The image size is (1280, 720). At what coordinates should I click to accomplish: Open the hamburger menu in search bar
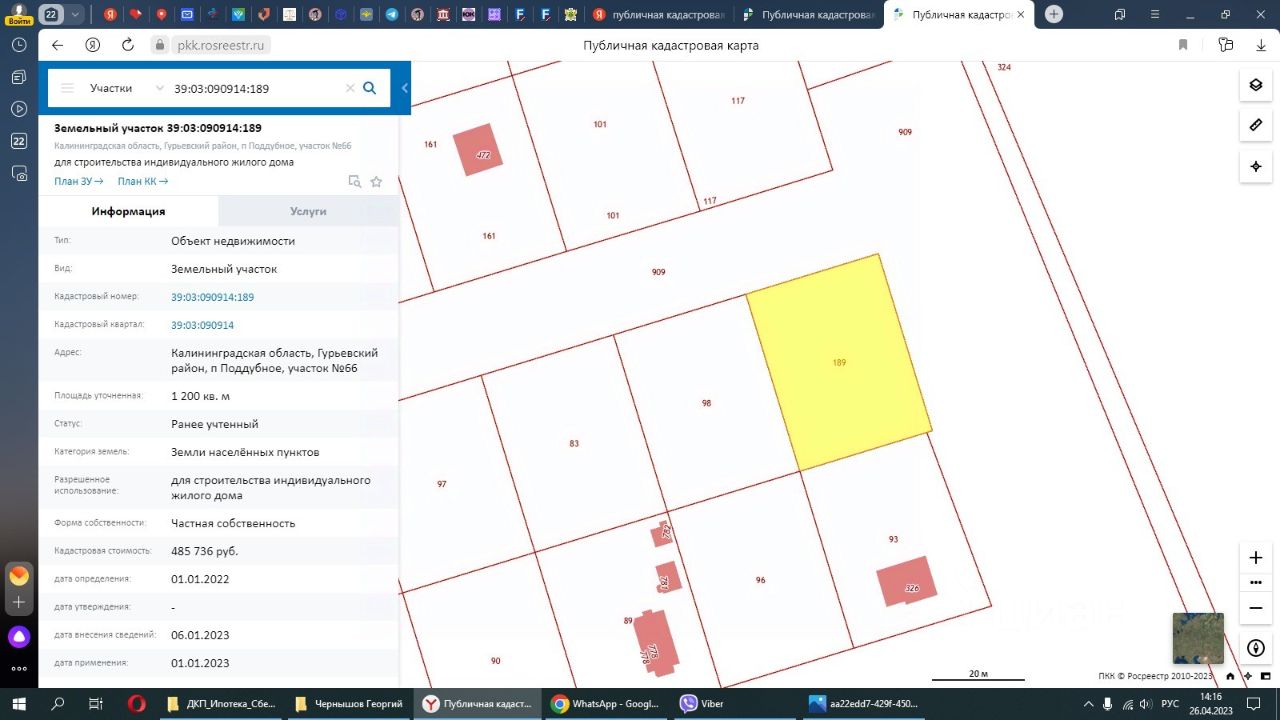67,88
